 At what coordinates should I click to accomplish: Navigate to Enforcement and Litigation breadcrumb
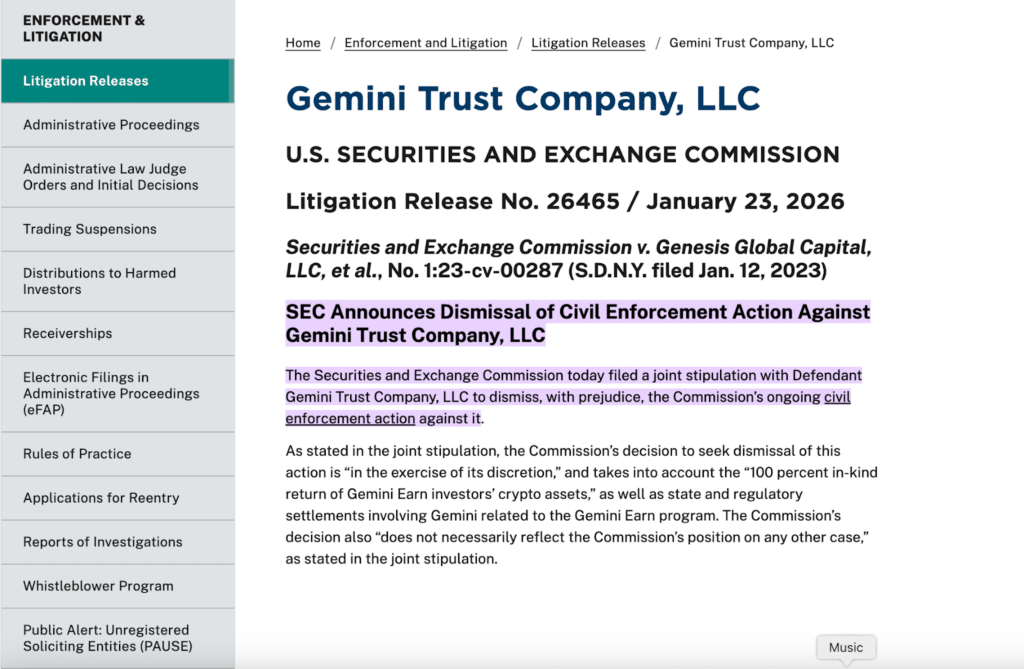(425, 43)
